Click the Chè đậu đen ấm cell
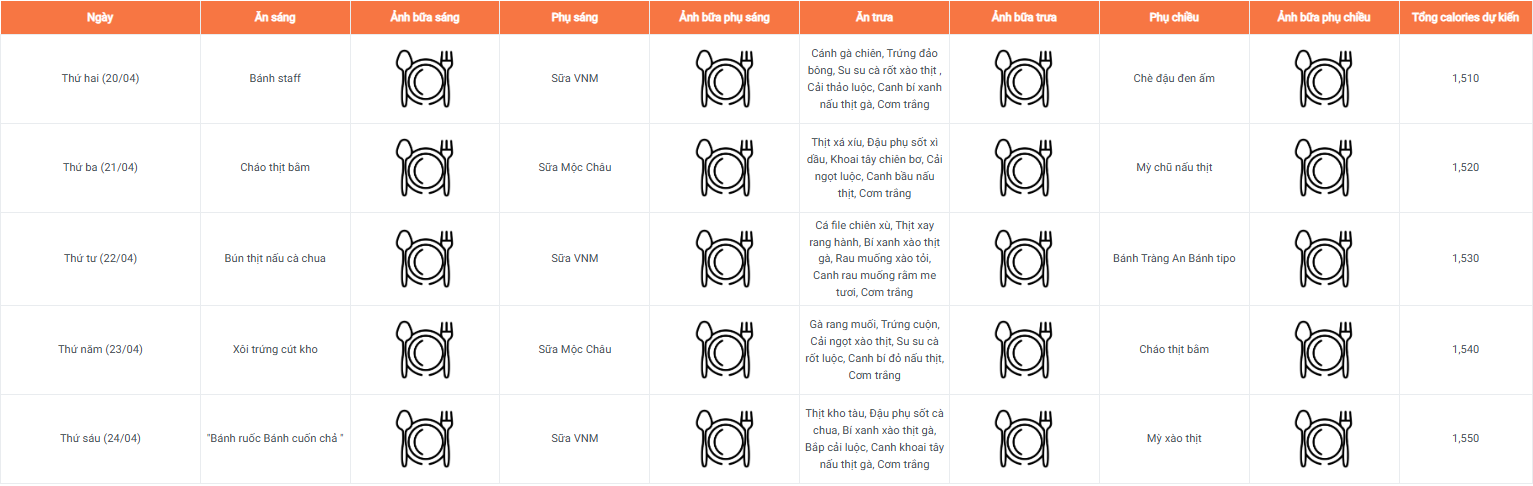1533x486 pixels. 1174,78
